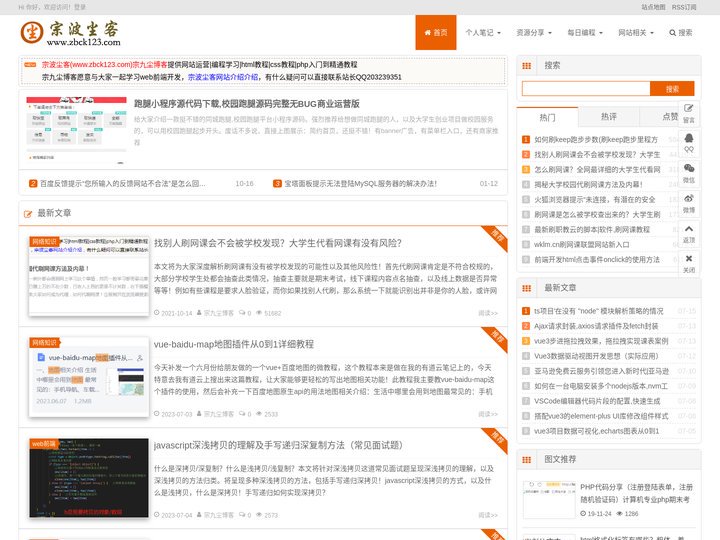Click 阅读>> for the javascript深浅拷贝 article

click(x=488, y=515)
